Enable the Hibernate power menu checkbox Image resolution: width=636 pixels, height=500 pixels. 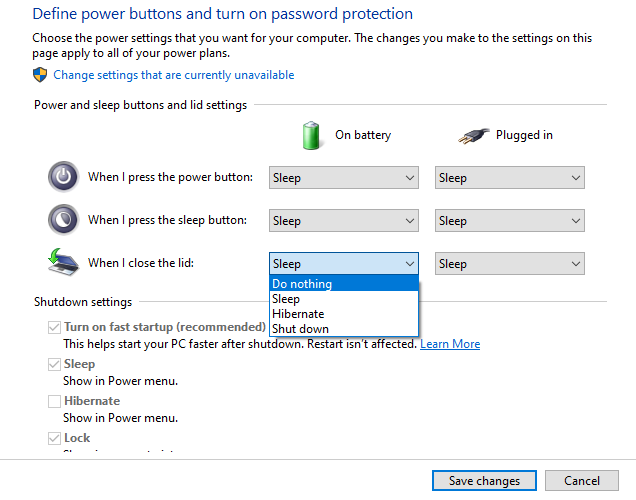54,401
